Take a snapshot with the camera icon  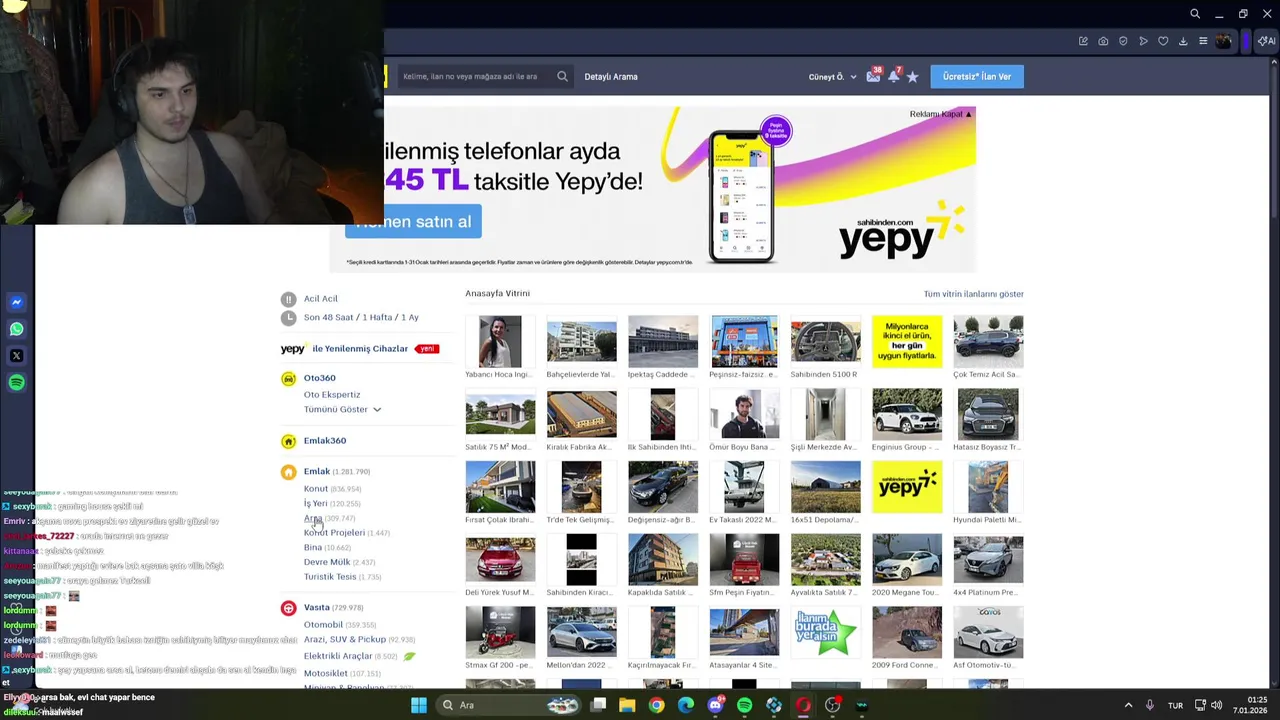1103,41
